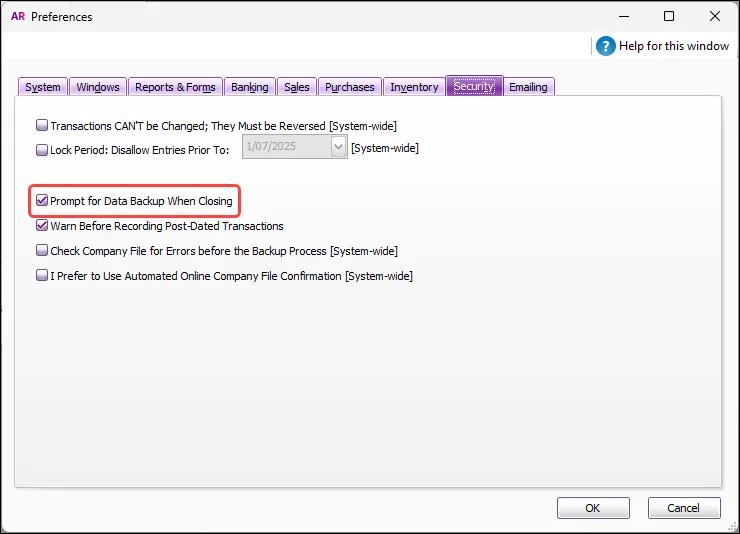The height and width of the screenshot is (534, 740).
Task: Disable Warn Before Recording Post-Dated Transactions
Action: click(42, 225)
